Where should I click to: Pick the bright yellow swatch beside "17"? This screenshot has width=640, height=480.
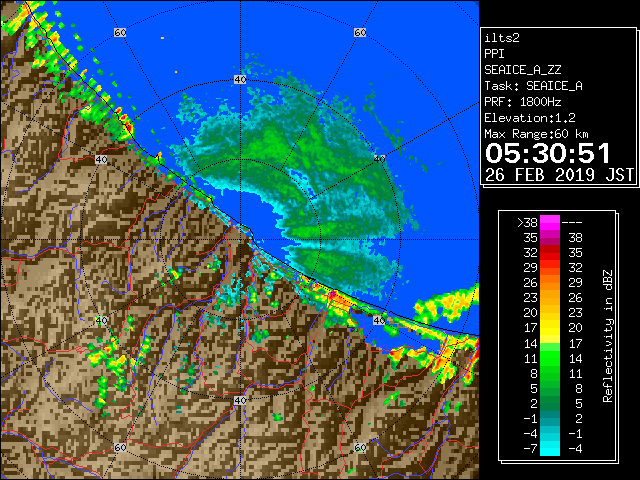[550, 328]
